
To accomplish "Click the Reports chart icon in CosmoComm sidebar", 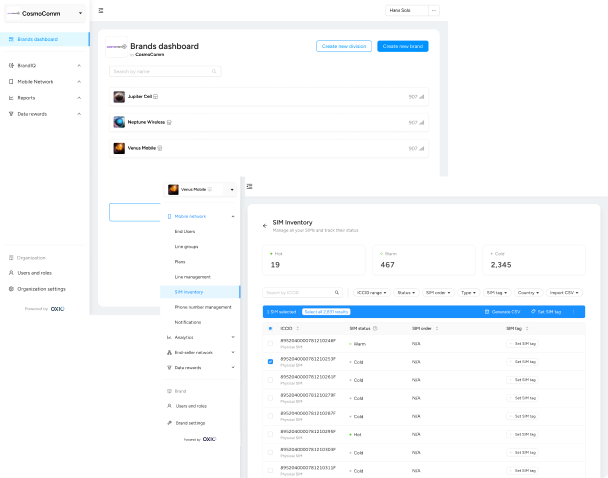I will (x=11, y=98).
